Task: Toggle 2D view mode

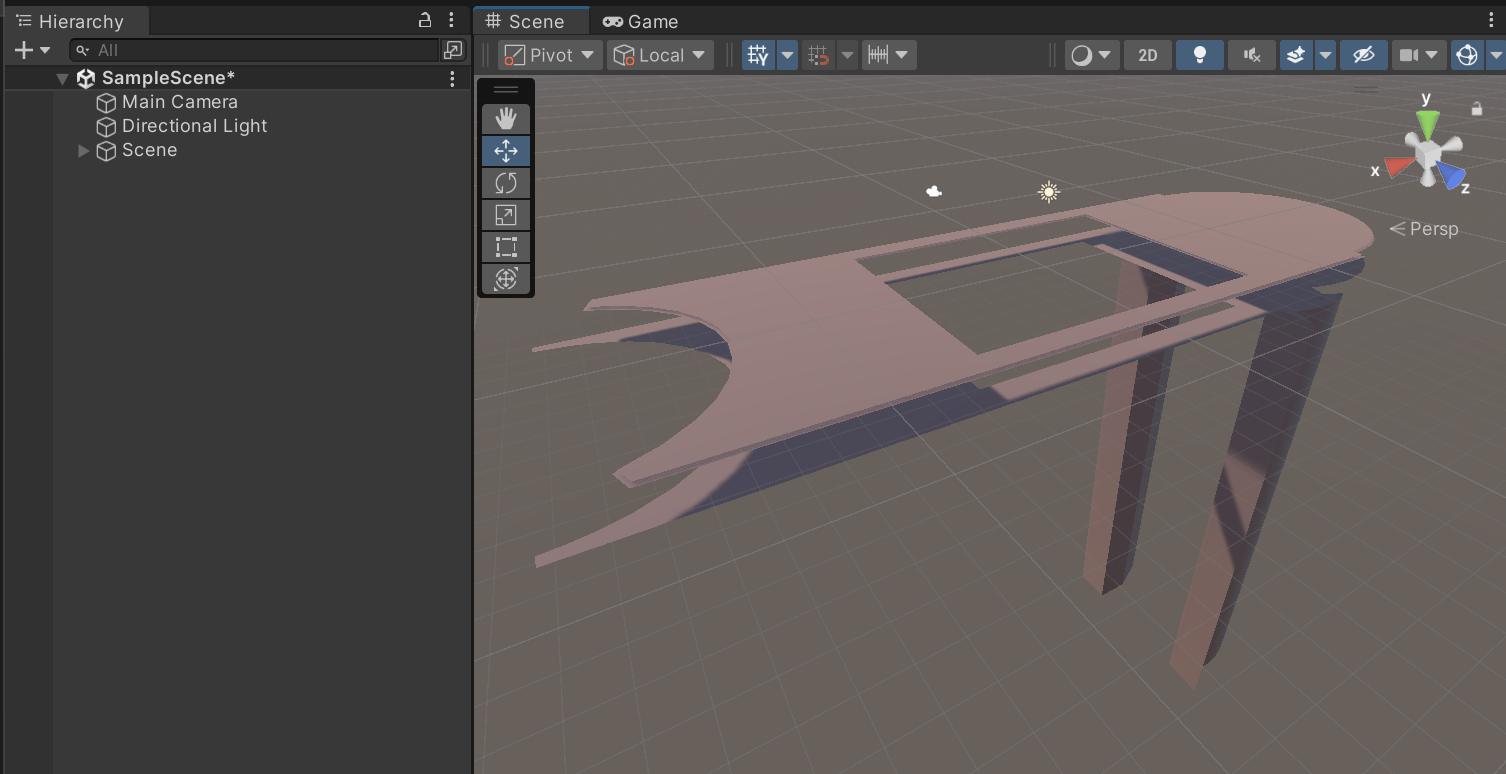Action: click(x=1148, y=55)
